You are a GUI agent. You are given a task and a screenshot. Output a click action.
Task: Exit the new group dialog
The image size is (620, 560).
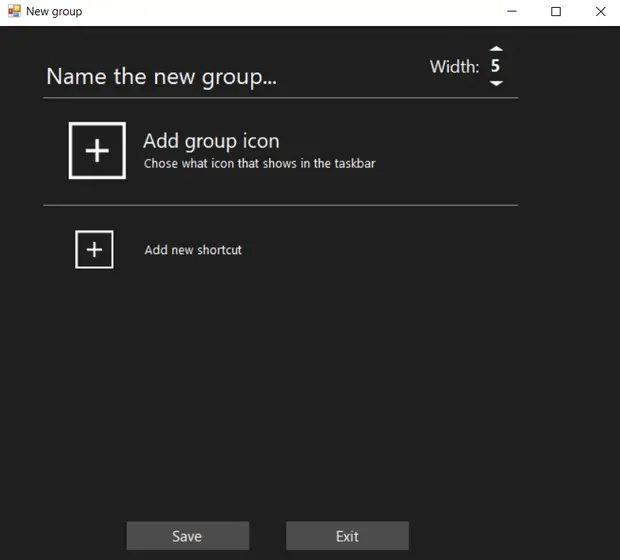click(x=348, y=536)
